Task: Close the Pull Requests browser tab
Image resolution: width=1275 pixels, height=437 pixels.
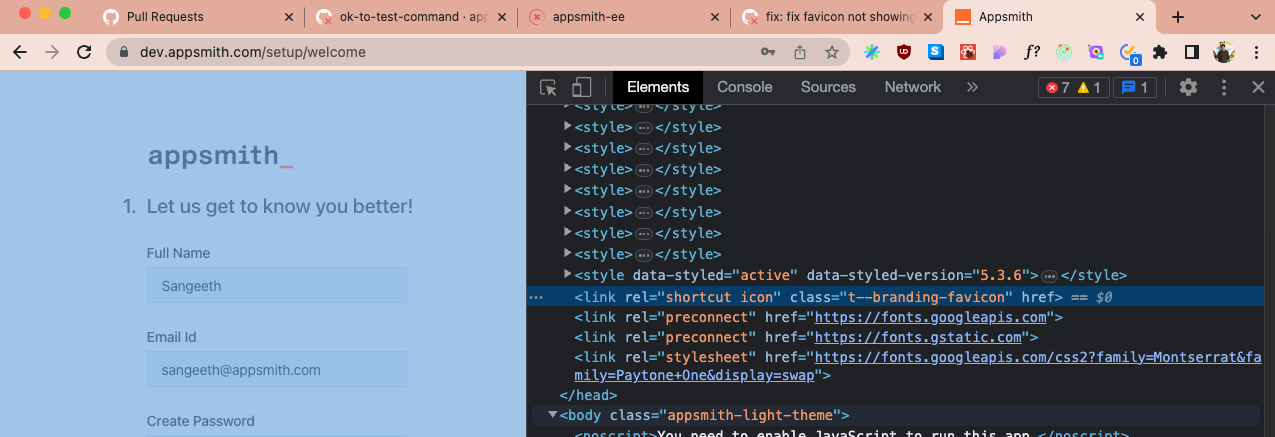Action: [290, 17]
